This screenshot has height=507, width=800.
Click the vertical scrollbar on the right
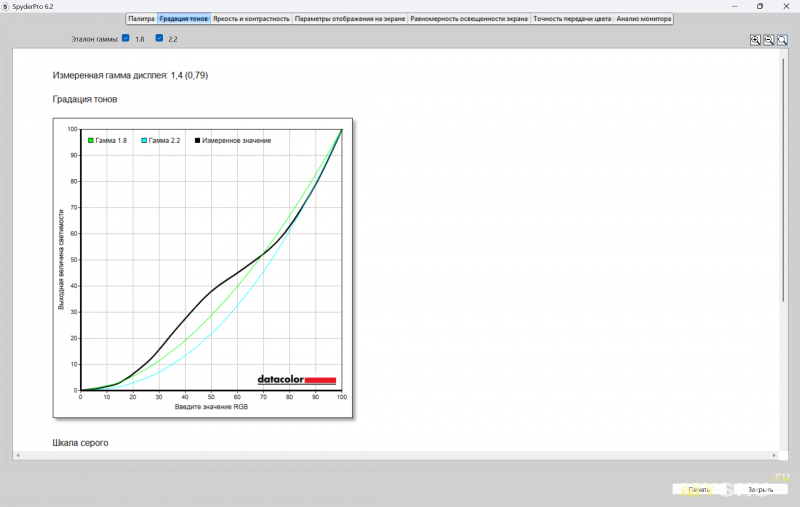coord(782,200)
